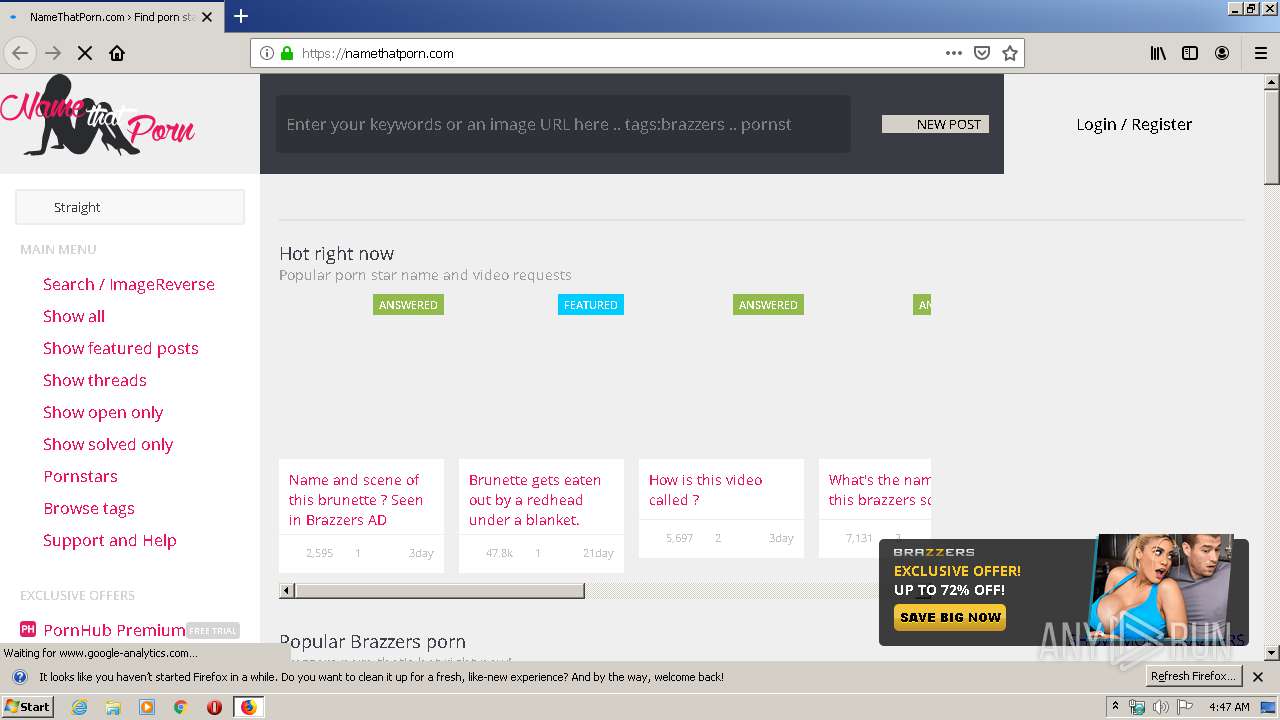
Task: Click the browser Forward arrow button
Action: [53, 53]
